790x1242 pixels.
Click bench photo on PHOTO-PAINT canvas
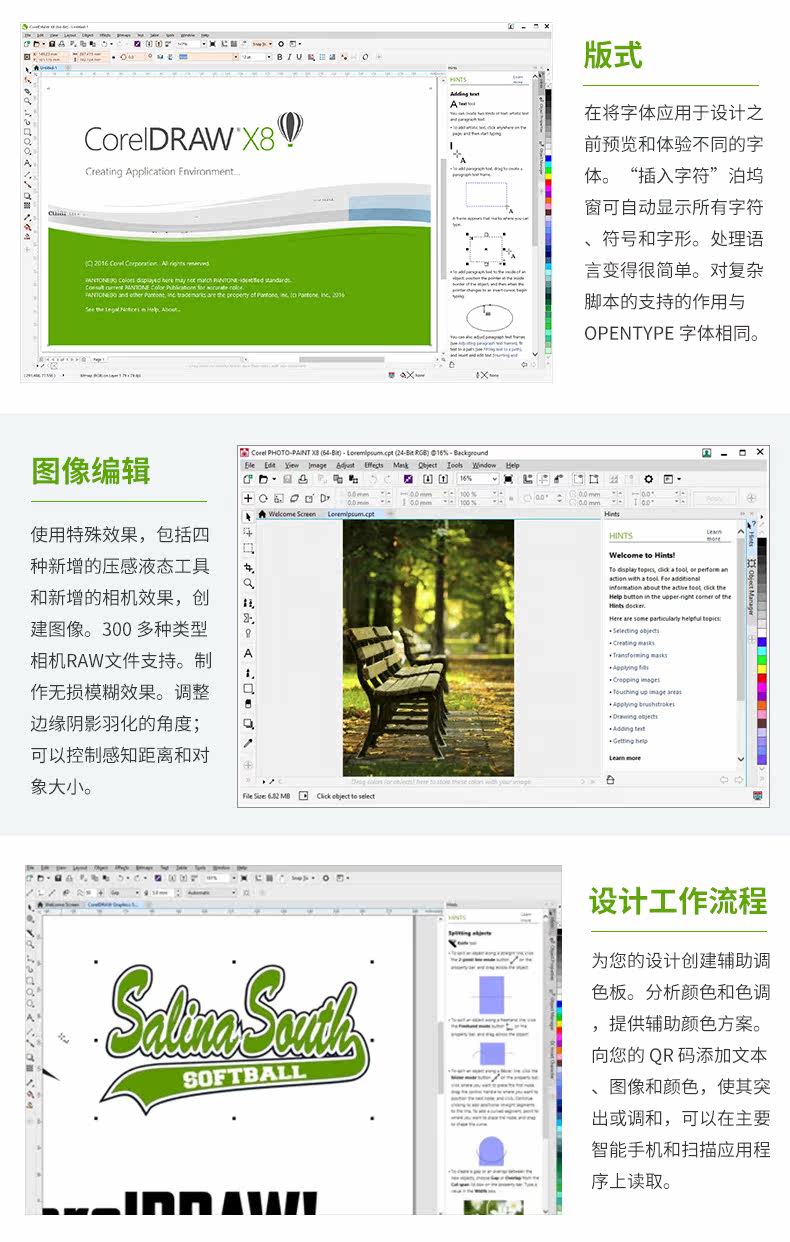point(428,647)
